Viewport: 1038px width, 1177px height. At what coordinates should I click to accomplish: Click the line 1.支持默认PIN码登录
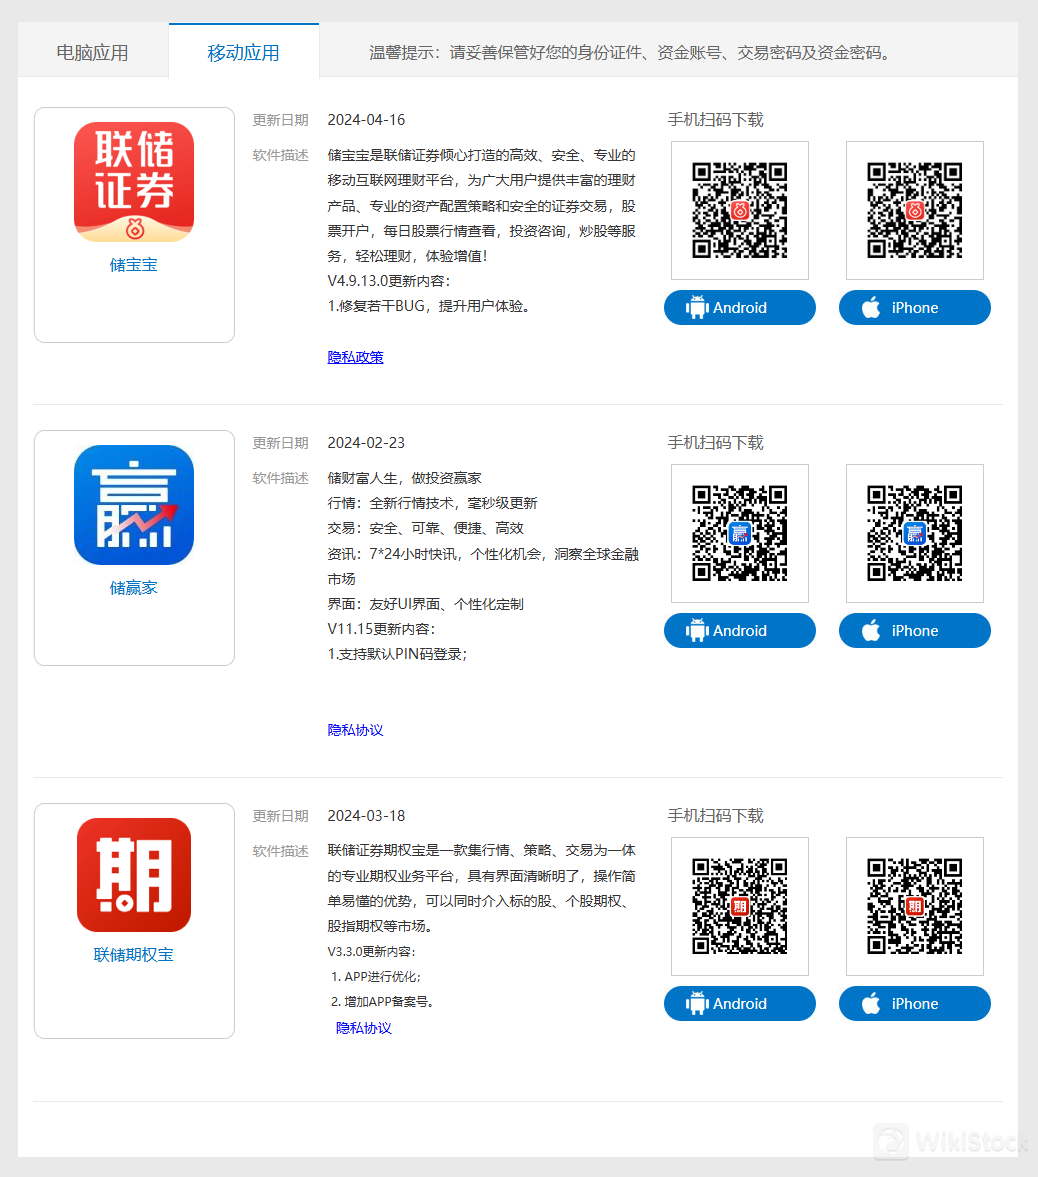click(397, 655)
